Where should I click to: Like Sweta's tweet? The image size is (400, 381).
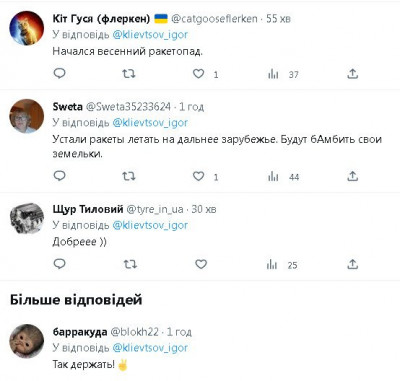(x=199, y=176)
